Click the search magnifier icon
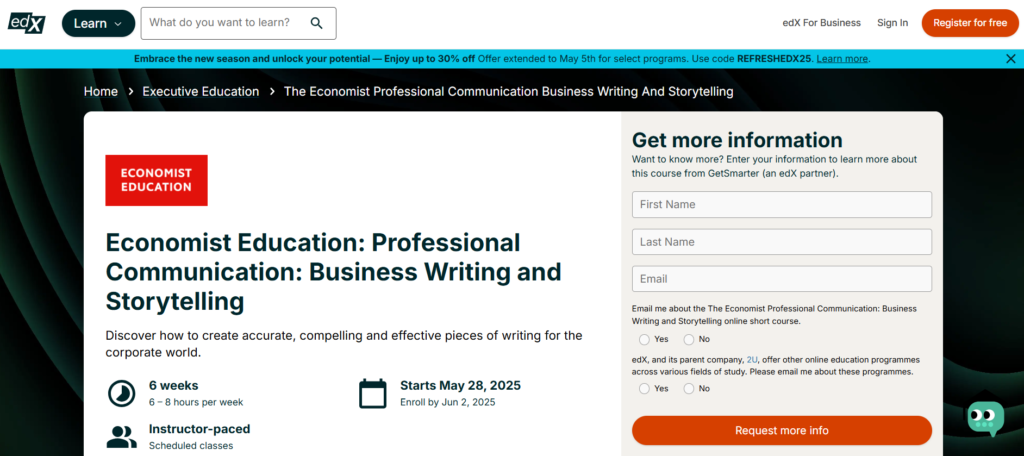Viewport: 1024px width, 456px height. click(317, 23)
